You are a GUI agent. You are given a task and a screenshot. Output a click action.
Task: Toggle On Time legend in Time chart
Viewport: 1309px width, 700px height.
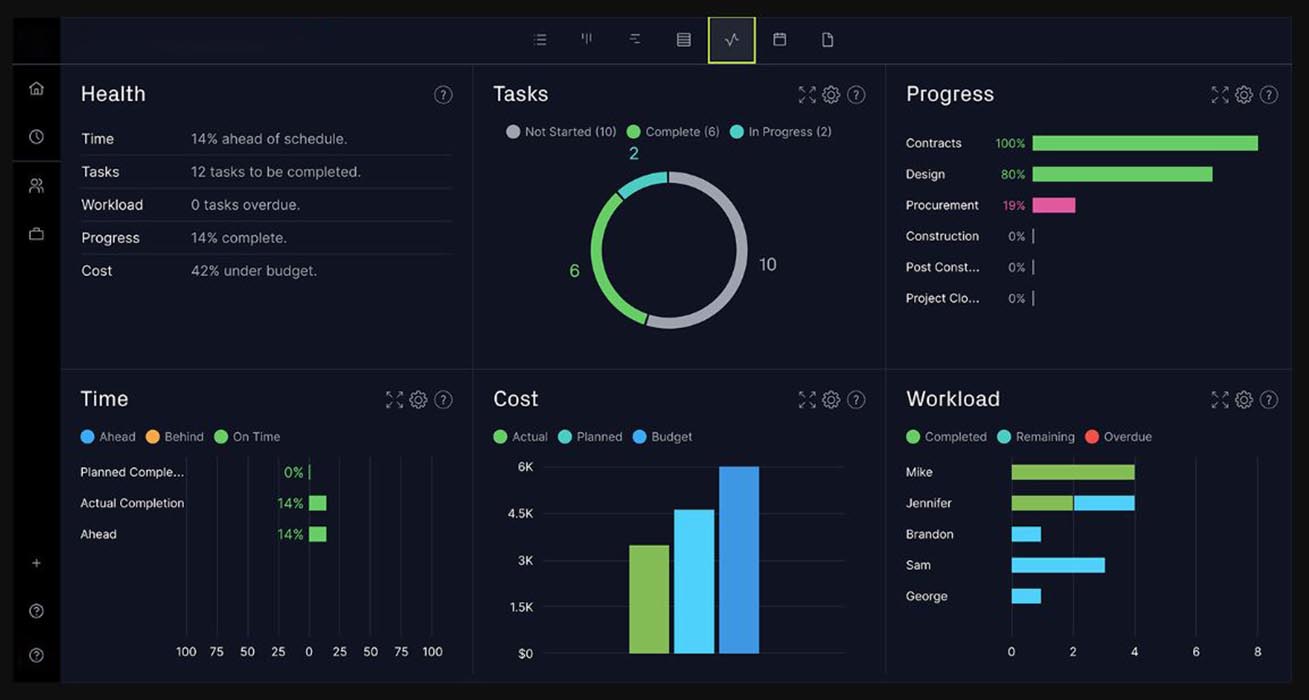click(x=247, y=437)
